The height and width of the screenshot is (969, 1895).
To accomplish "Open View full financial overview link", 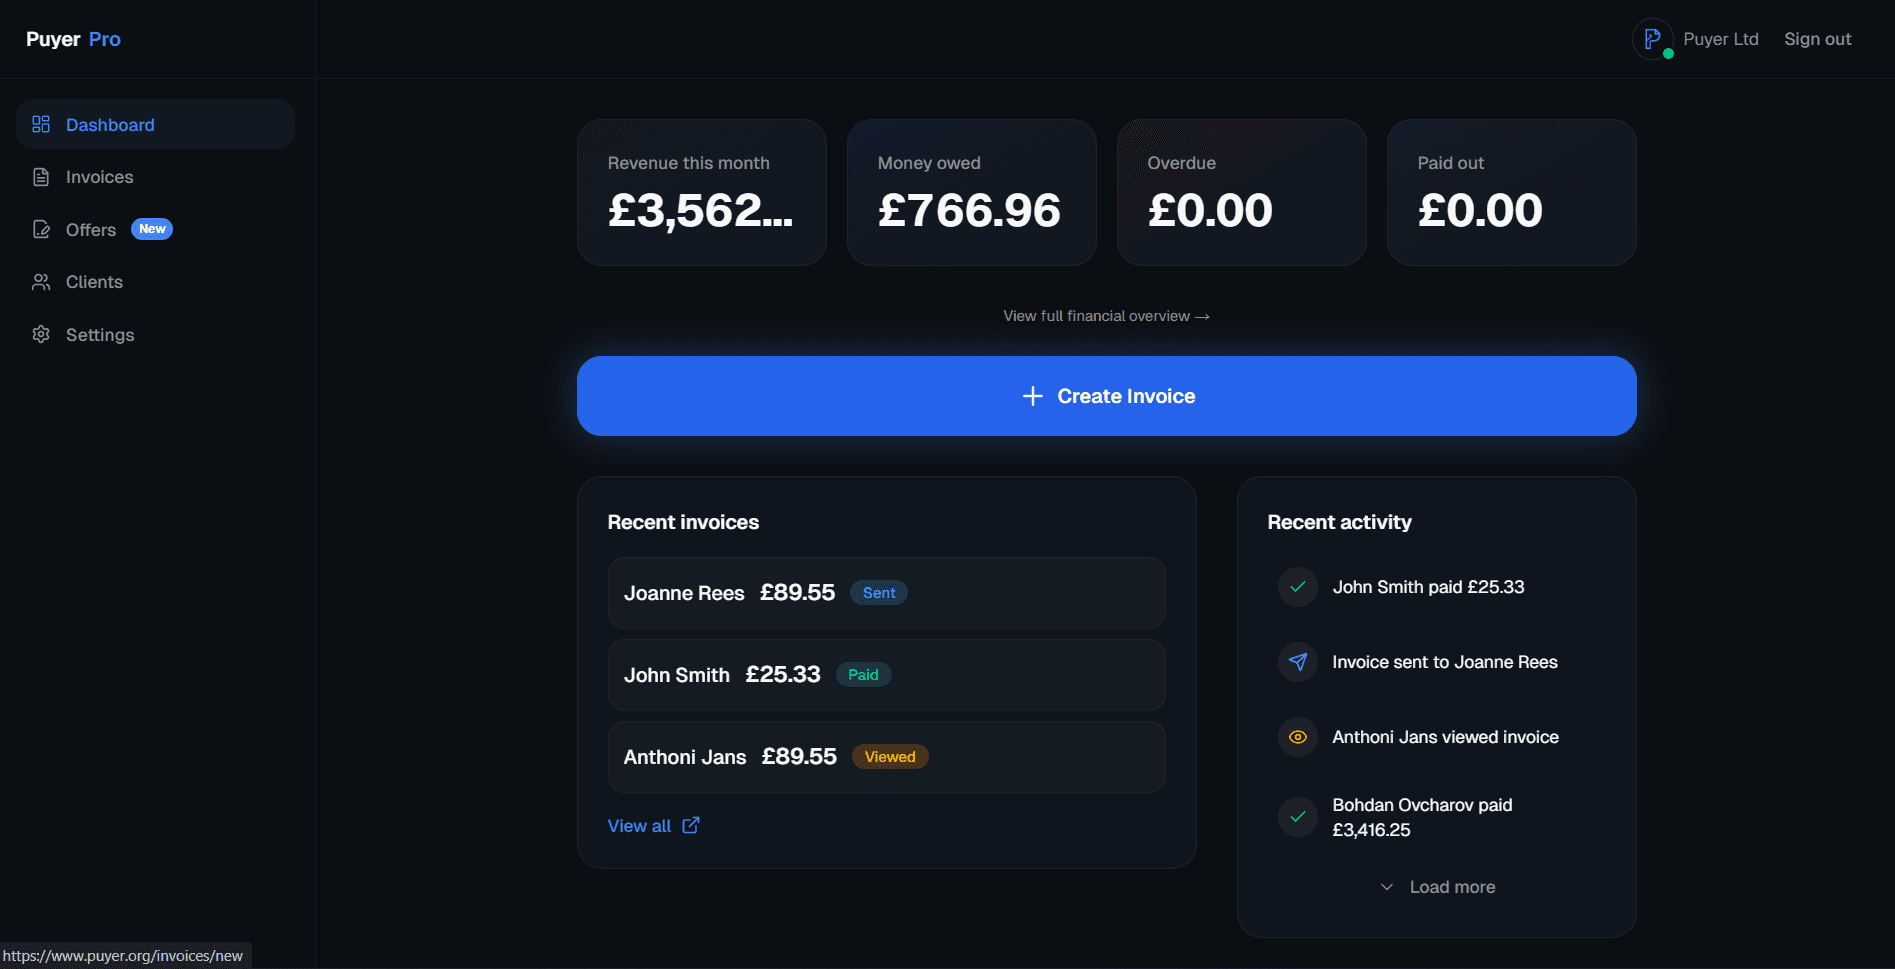I will point(1106,316).
